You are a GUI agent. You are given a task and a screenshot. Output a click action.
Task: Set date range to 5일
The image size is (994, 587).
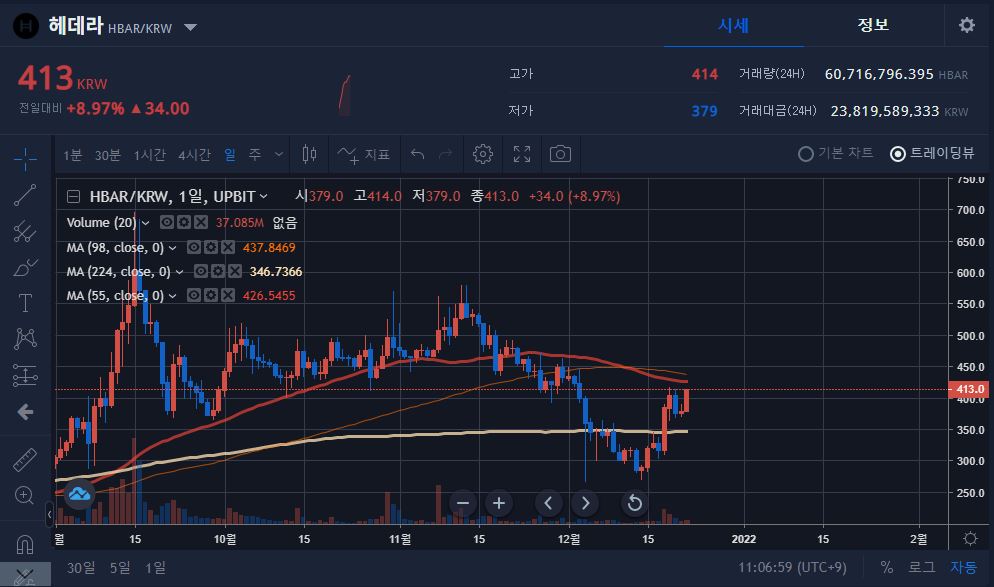120,567
